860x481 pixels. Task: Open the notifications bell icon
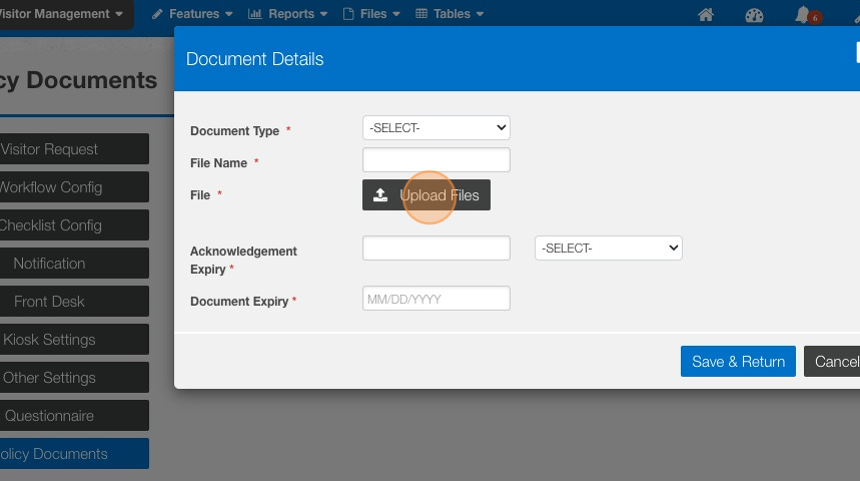pyautogui.click(x=804, y=15)
